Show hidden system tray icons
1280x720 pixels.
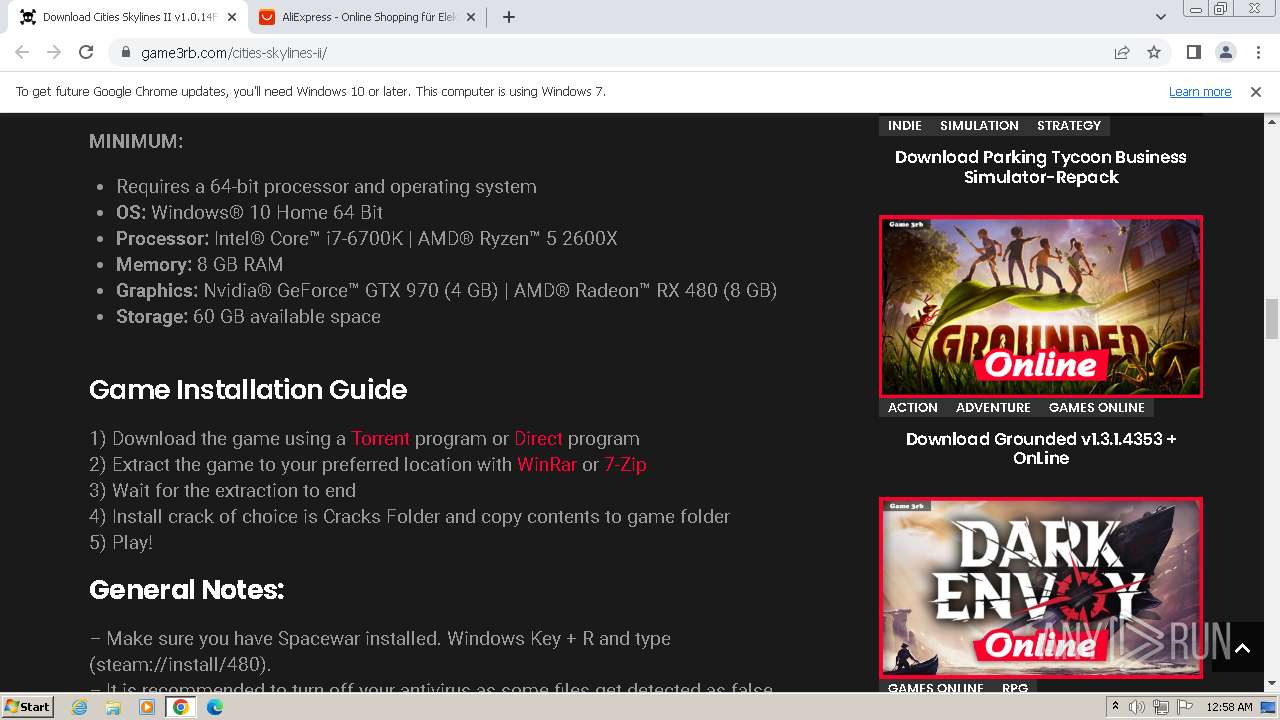point(1116,707)
